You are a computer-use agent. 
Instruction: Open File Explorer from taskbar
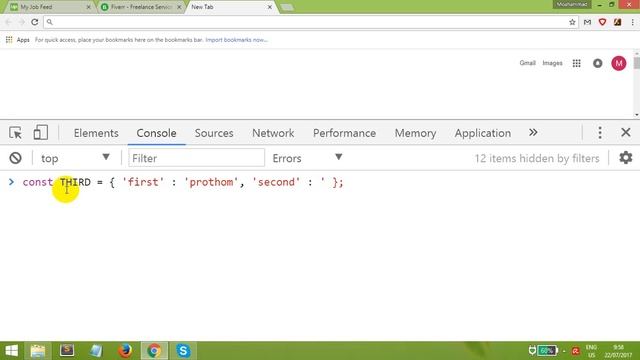pyautogui.click(x=38, y=351)
